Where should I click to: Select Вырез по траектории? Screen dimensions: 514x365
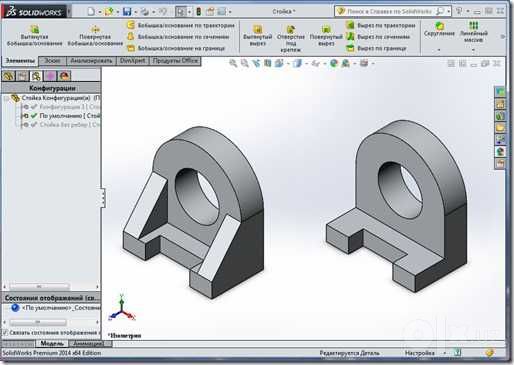tap(381, 25)
